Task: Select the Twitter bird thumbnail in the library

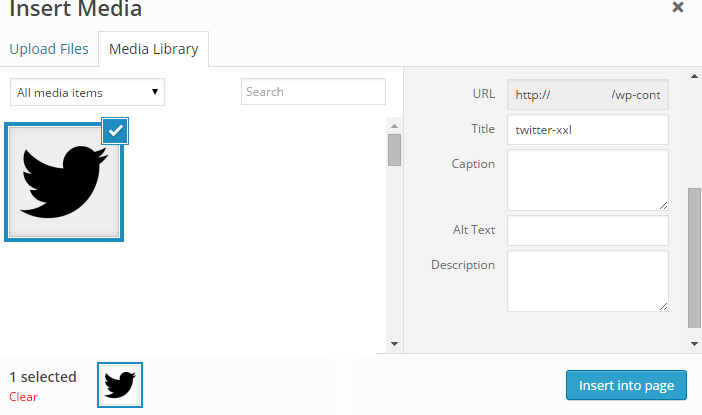Action: coord(64,182)
